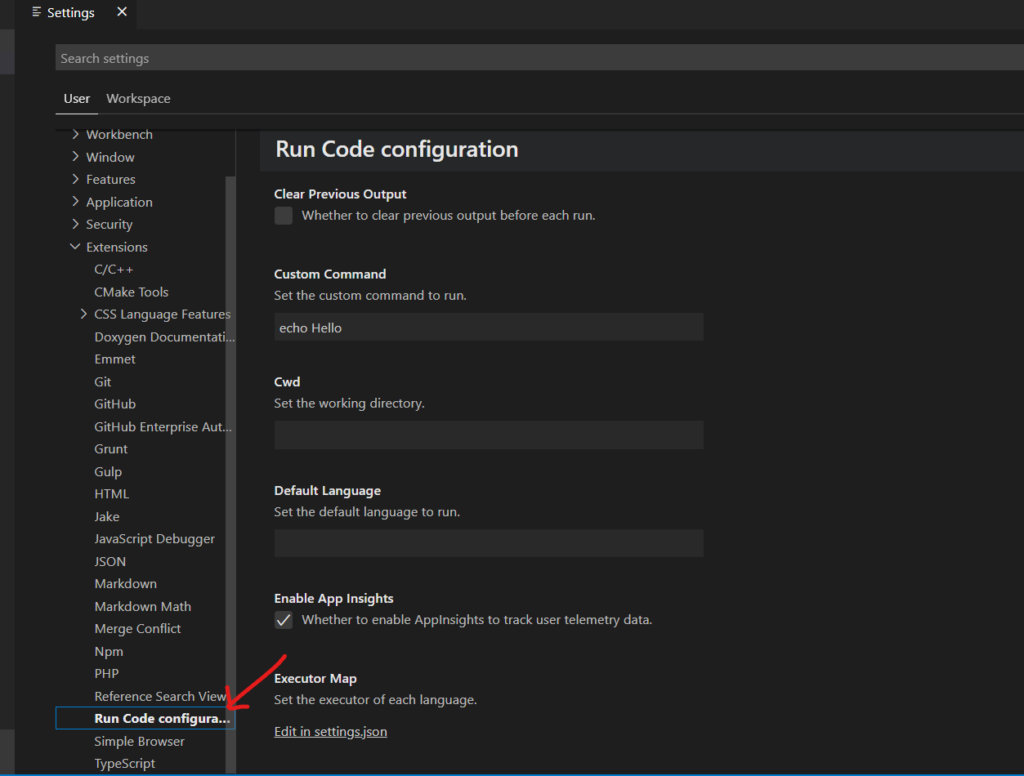Select Simple Browser settings entry
Screen dimensions: 1024x776
coord(139,741)
